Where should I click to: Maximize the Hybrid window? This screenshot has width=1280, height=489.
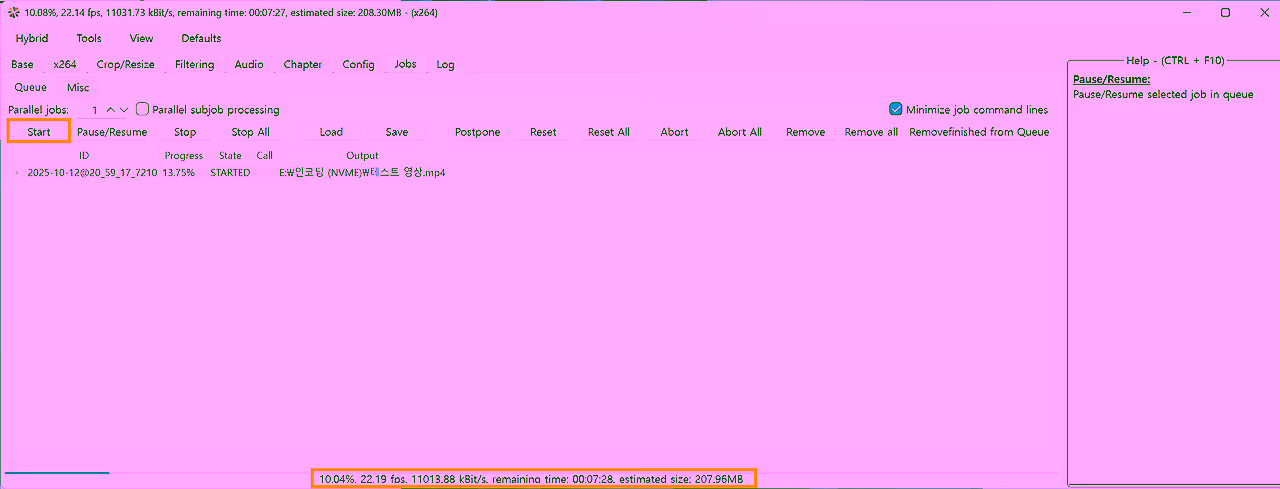(x=1225, y=13)
